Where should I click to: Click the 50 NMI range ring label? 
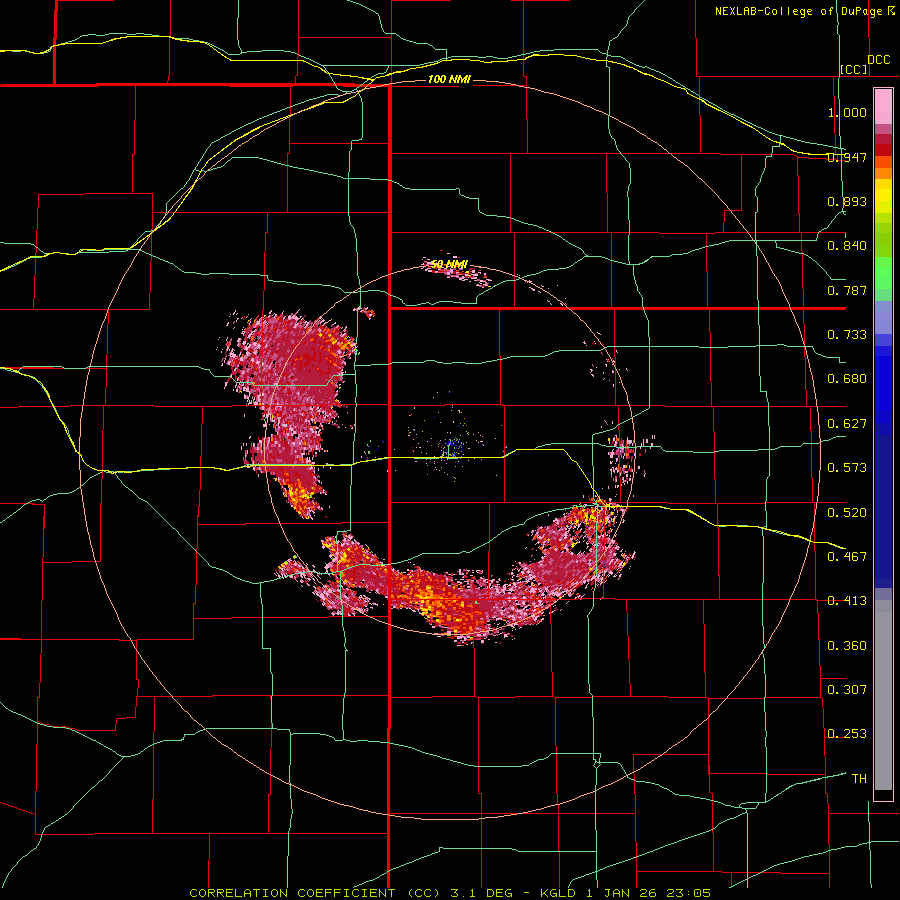click(449, 264)
